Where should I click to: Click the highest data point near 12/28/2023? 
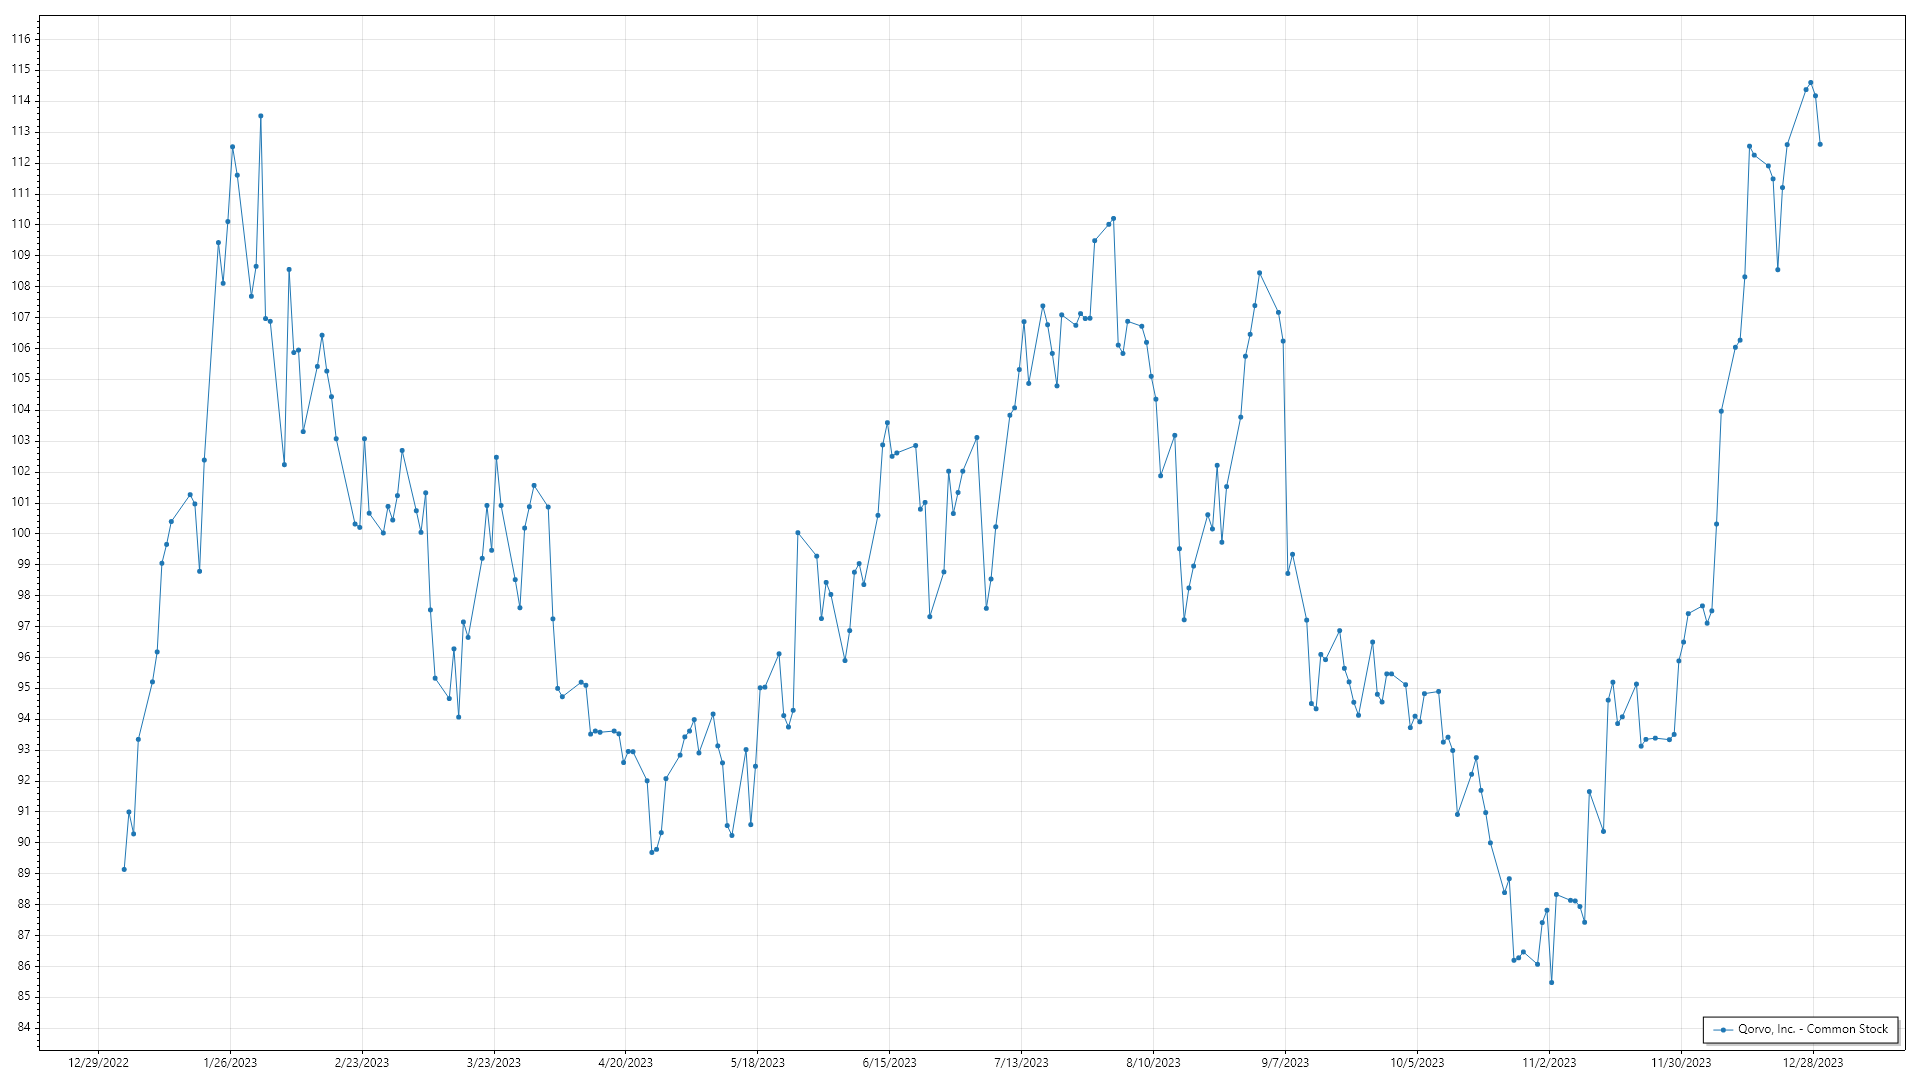1810,83
